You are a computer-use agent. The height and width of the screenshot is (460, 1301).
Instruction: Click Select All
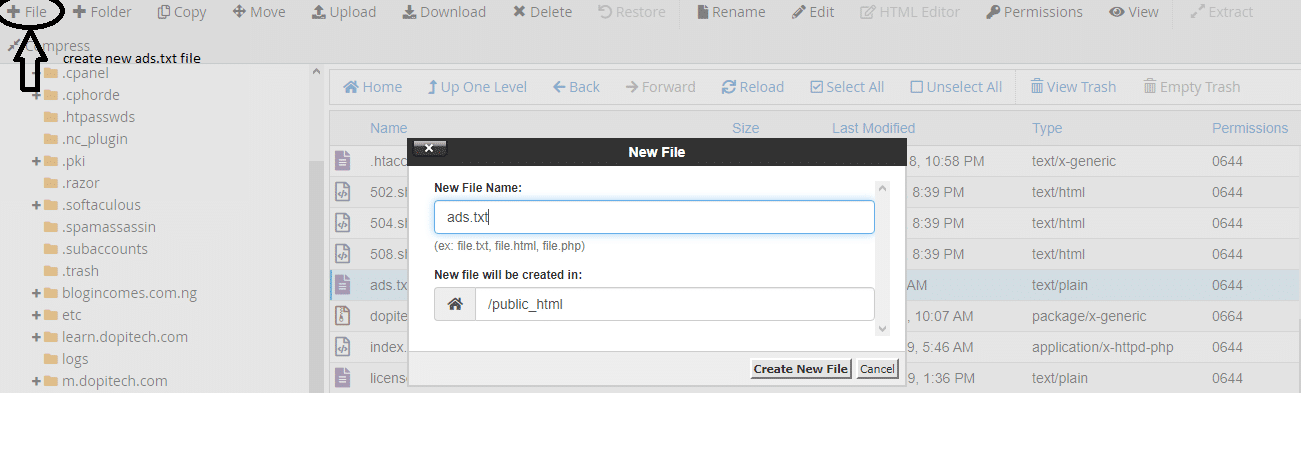tap(847, 87)
